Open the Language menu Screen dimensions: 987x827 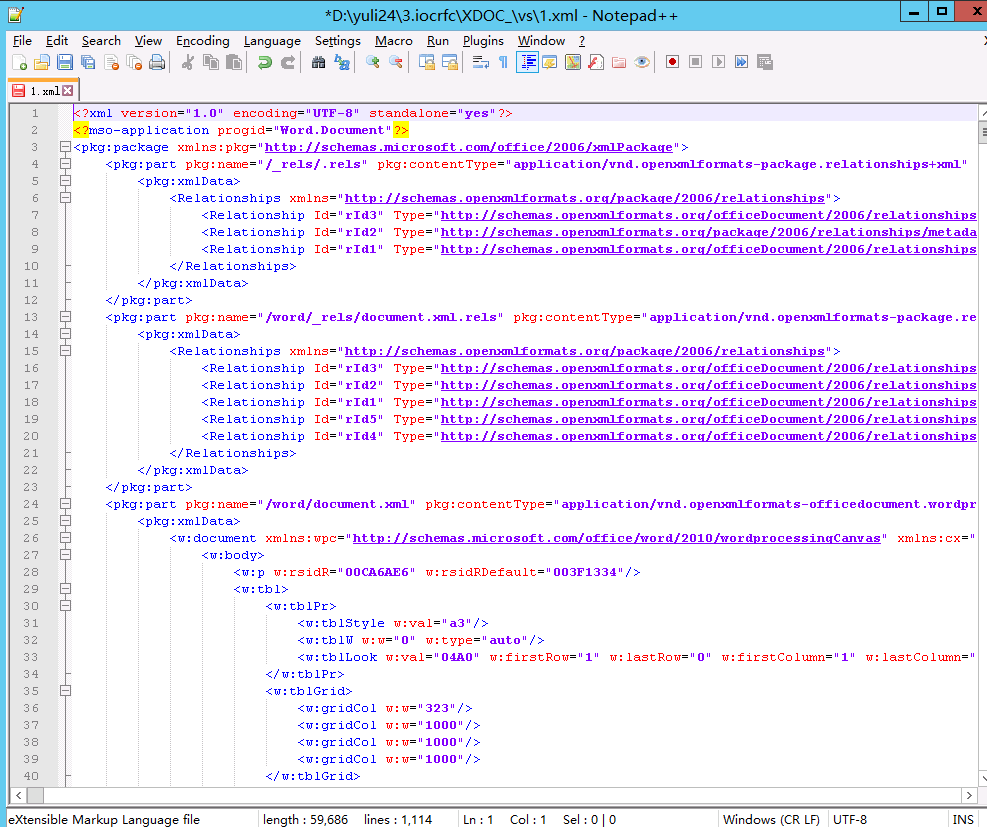[x=272, y=41]
